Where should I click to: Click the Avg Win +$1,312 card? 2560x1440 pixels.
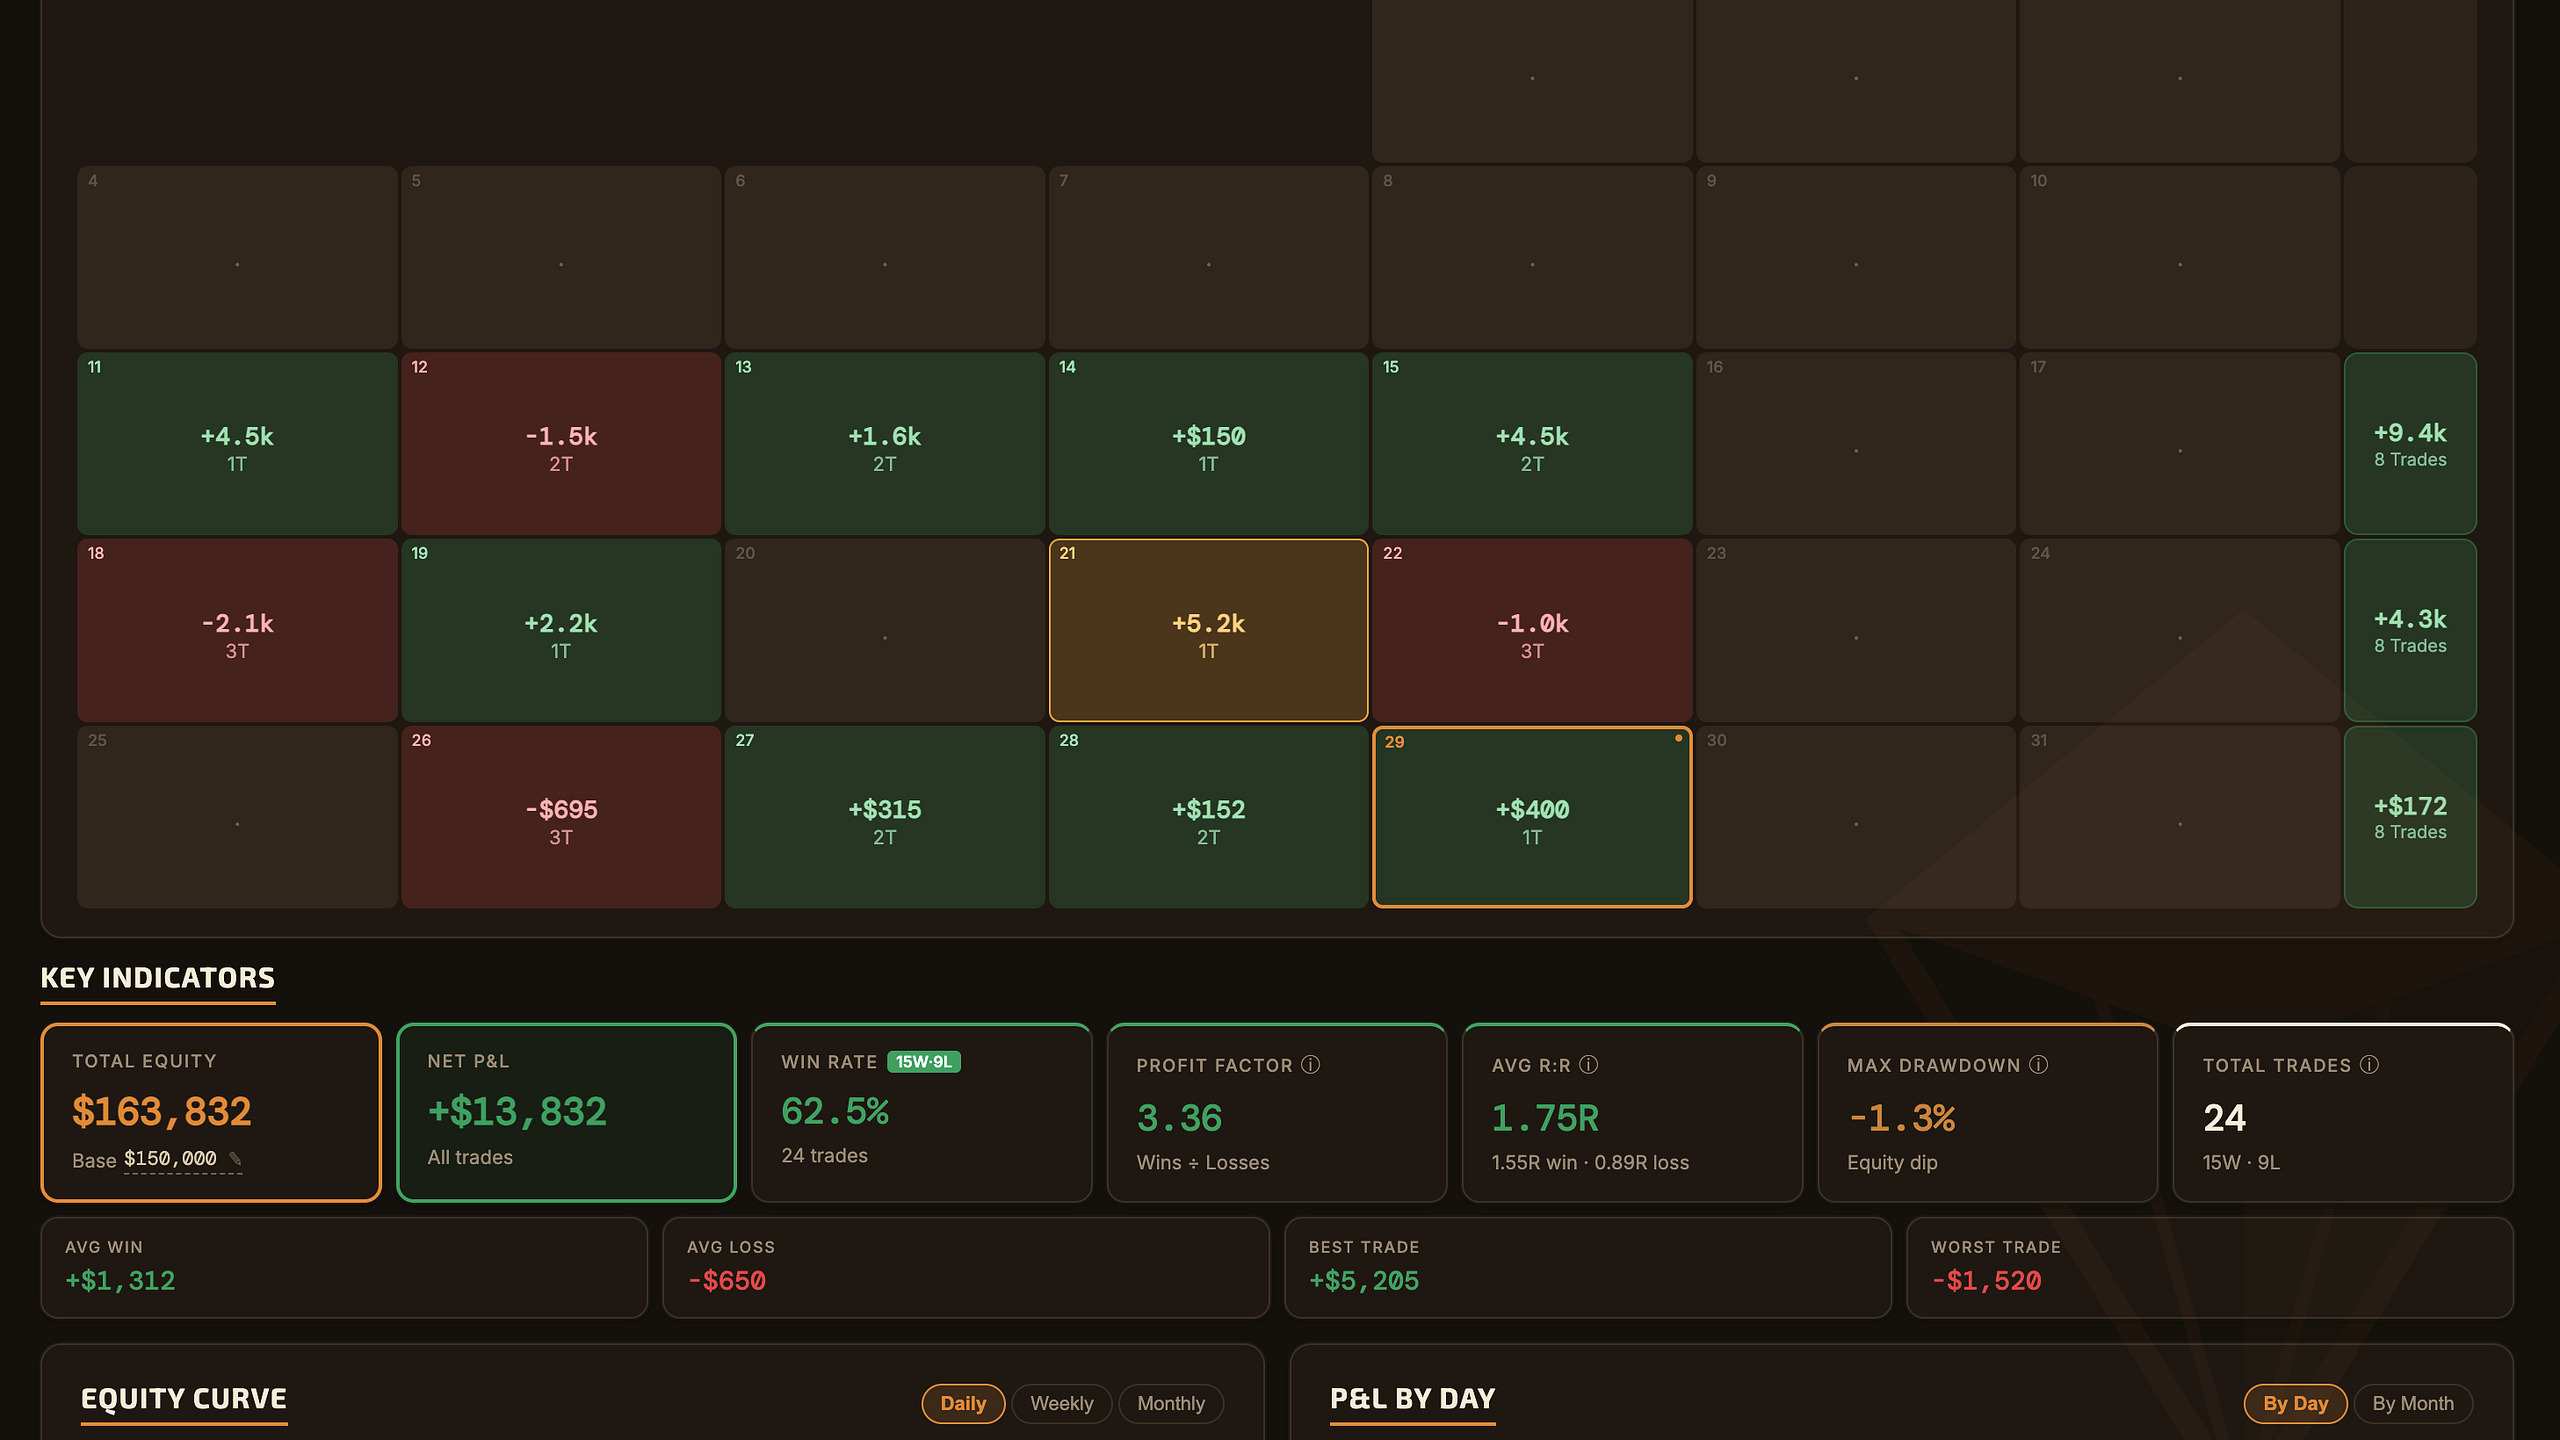pyautogui.click(x=344, y=1267)
